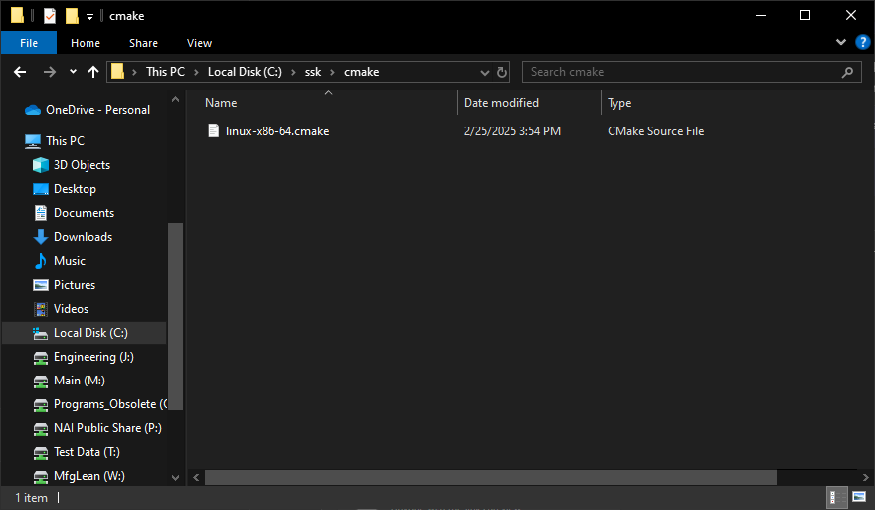Click the Search cmake field
Image resolution: width=875 pixels, height=510 pixels.
pos(691,72)
